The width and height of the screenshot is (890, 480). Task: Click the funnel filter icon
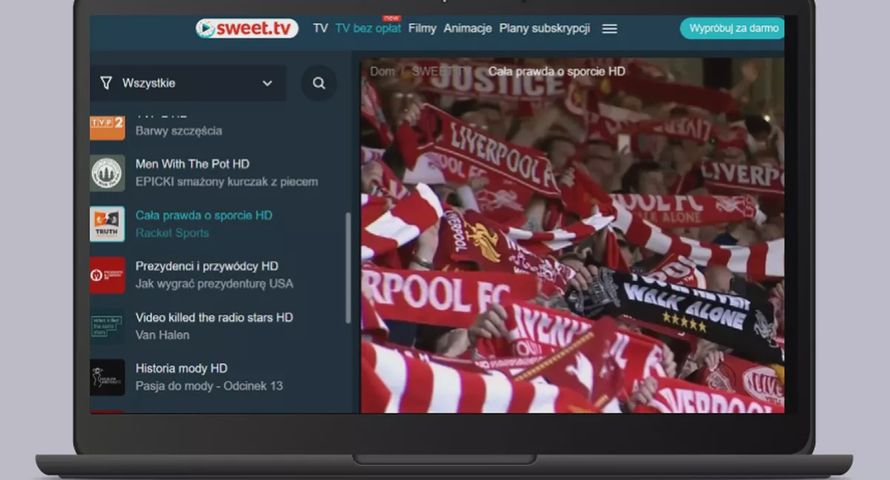(x=106, y=83)
